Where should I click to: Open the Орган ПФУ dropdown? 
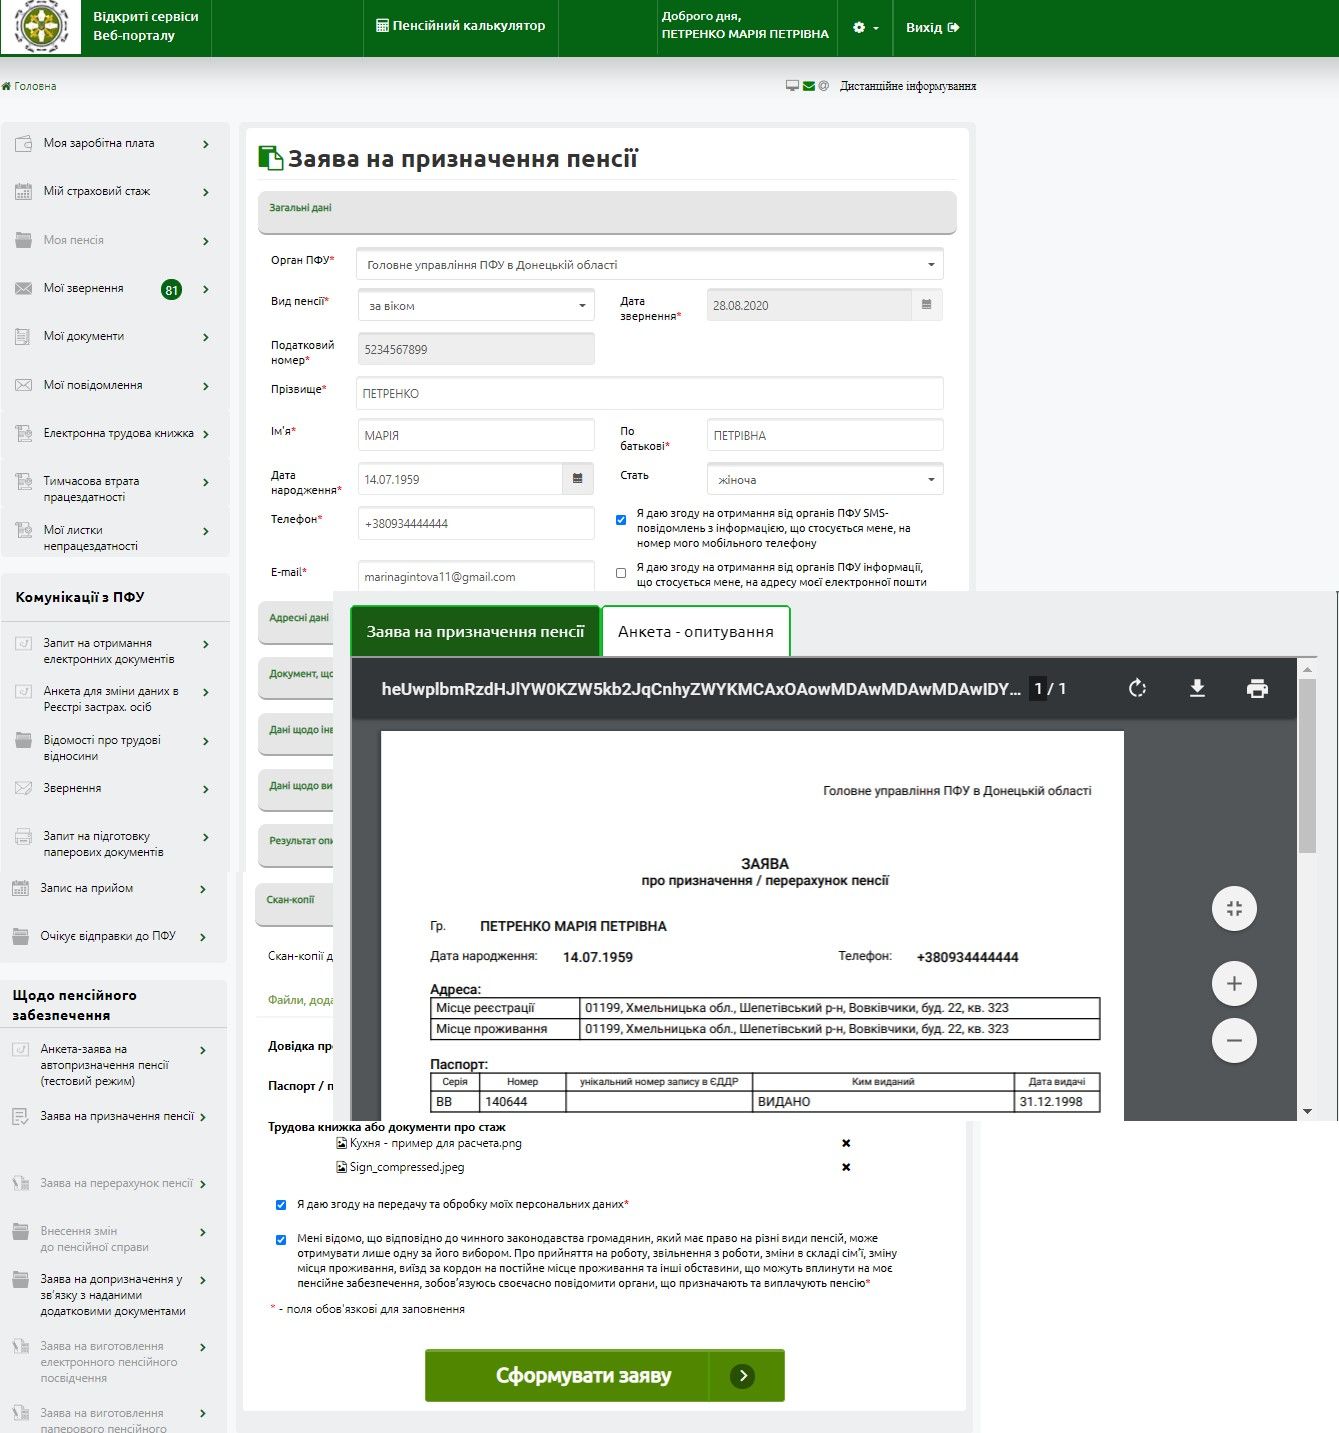(x=650, y=265)
